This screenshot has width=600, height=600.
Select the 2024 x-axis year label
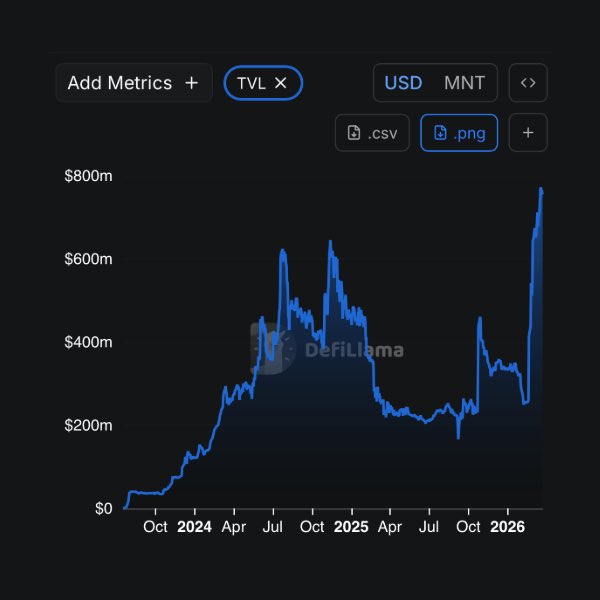[x=194, y=527]
